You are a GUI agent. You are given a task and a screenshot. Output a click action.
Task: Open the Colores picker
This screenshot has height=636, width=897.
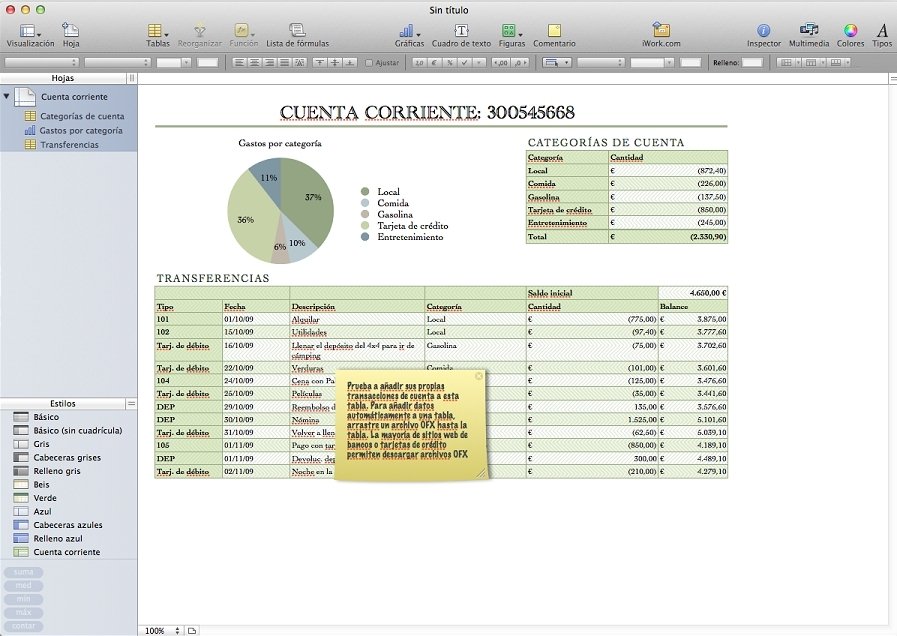click(x=850, y=35)
